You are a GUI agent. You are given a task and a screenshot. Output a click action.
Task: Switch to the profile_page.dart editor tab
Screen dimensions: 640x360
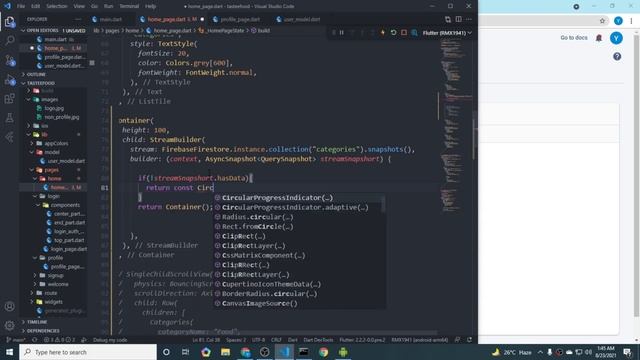point(240,19)
